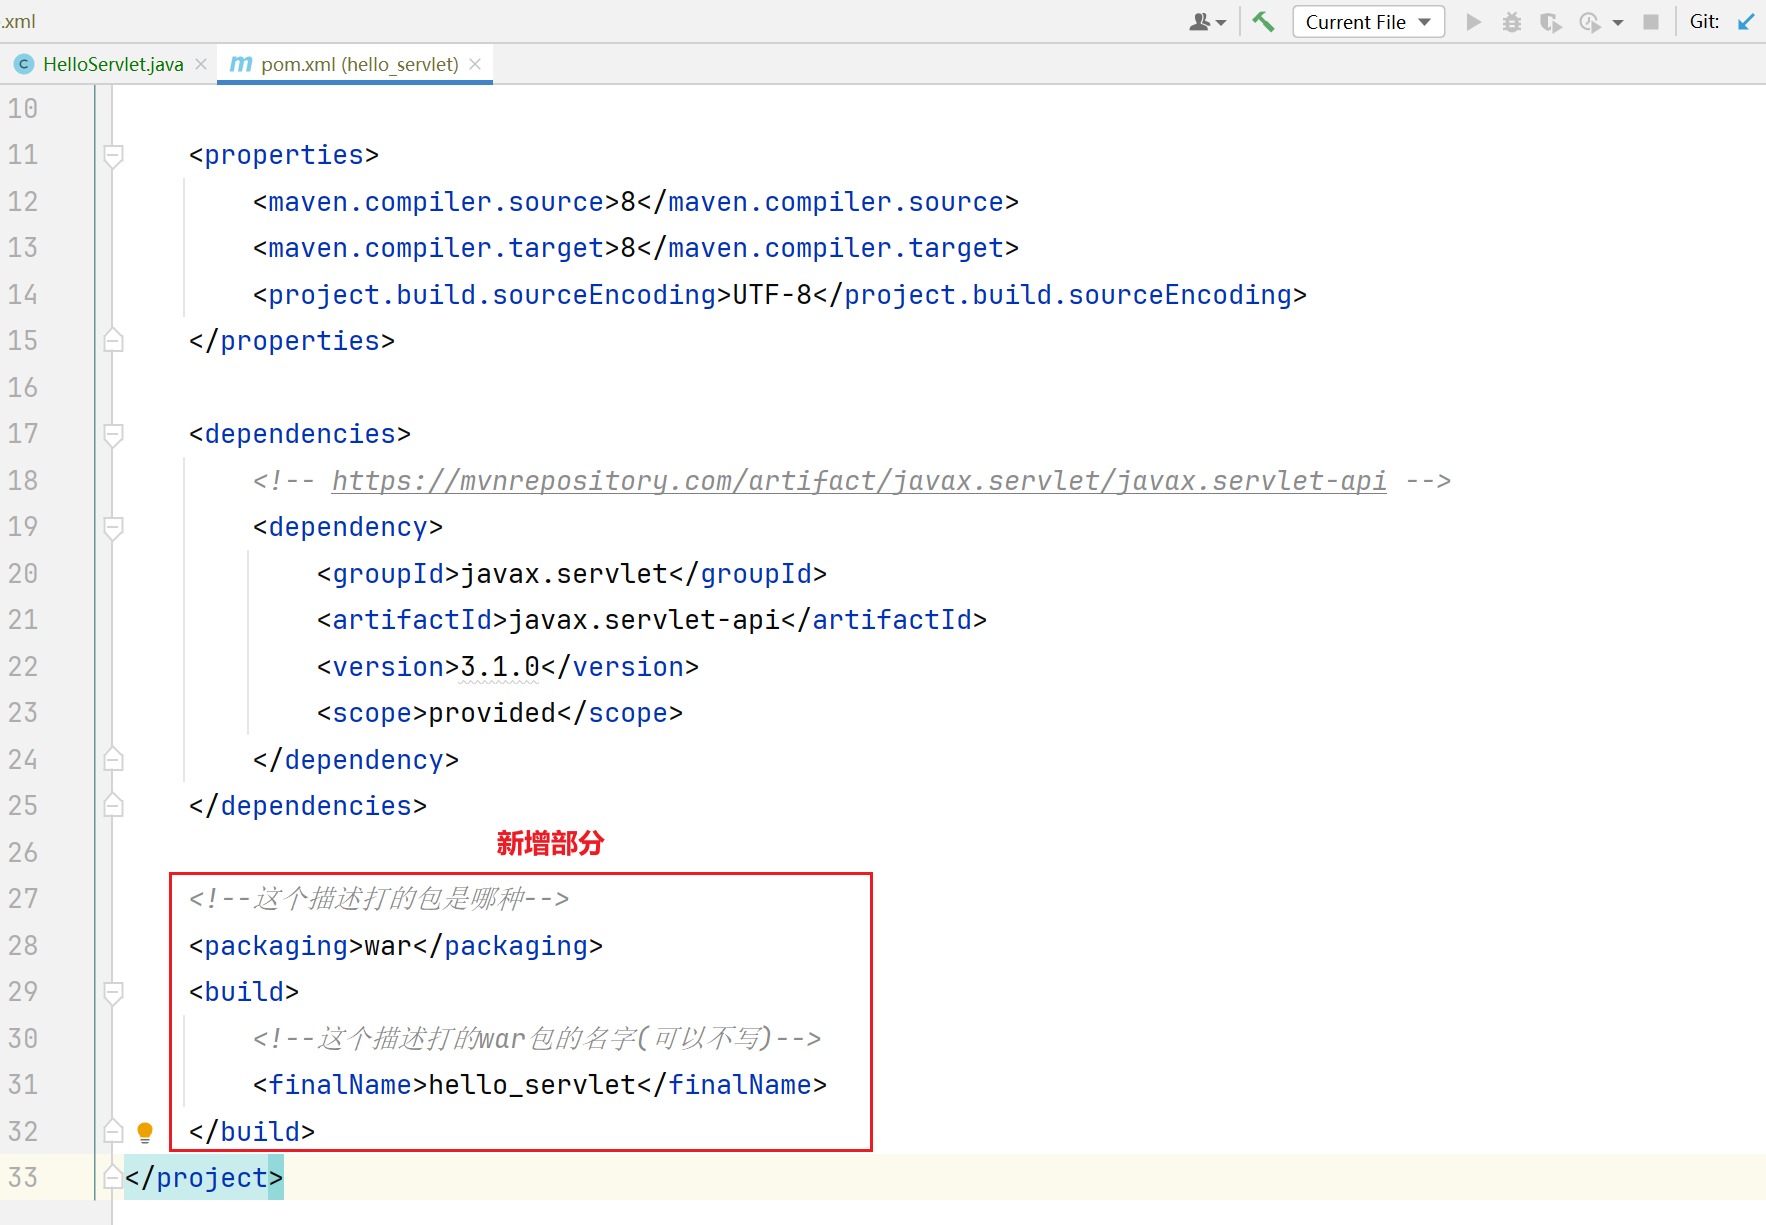The image size is (1766, 1225).
Task: Open the profiler options dropdown arrow
Action: (1618, 23)
